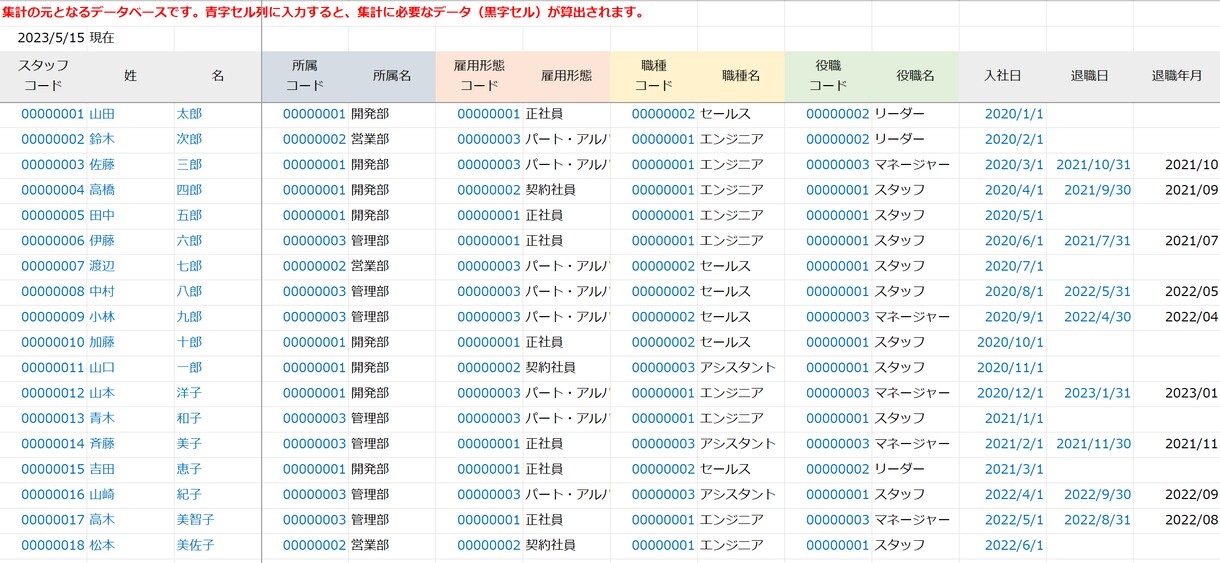Image resolution: width=1220 pixels, height=563 pixels.
Task: Select the surname cell 高木
Action: click(x=102, y=520)
